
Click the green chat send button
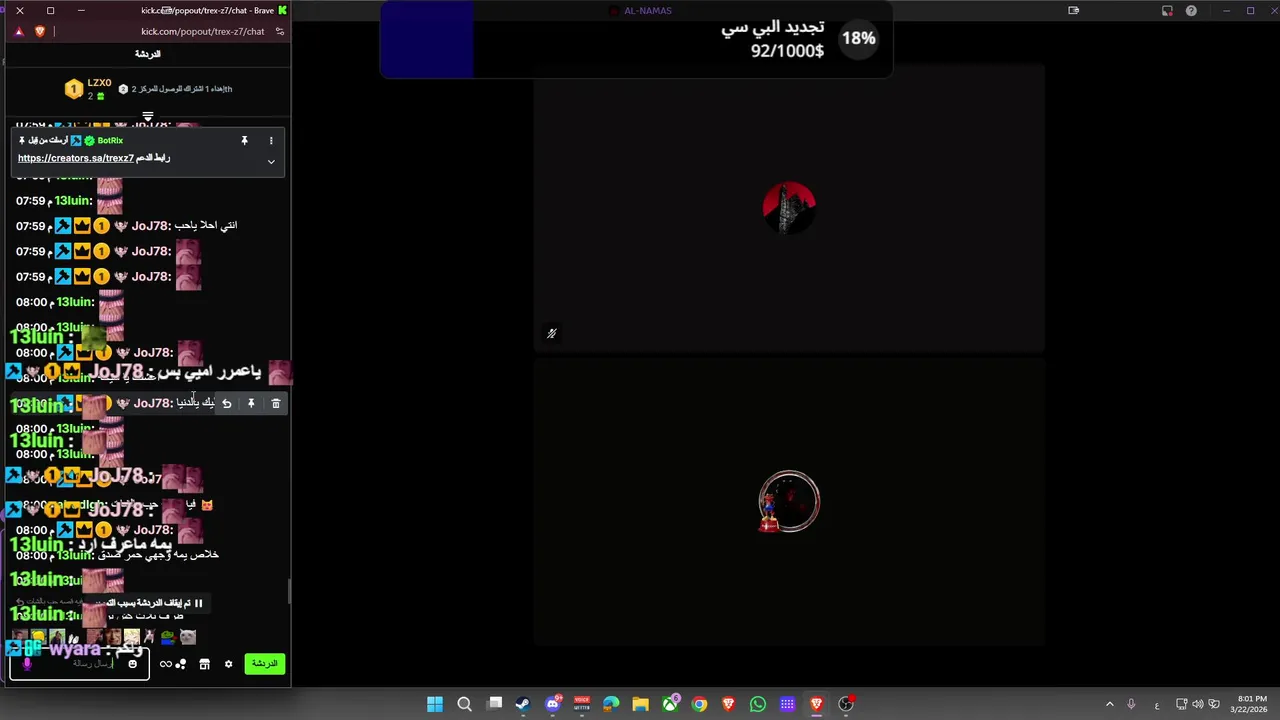(x=265, y=664)
